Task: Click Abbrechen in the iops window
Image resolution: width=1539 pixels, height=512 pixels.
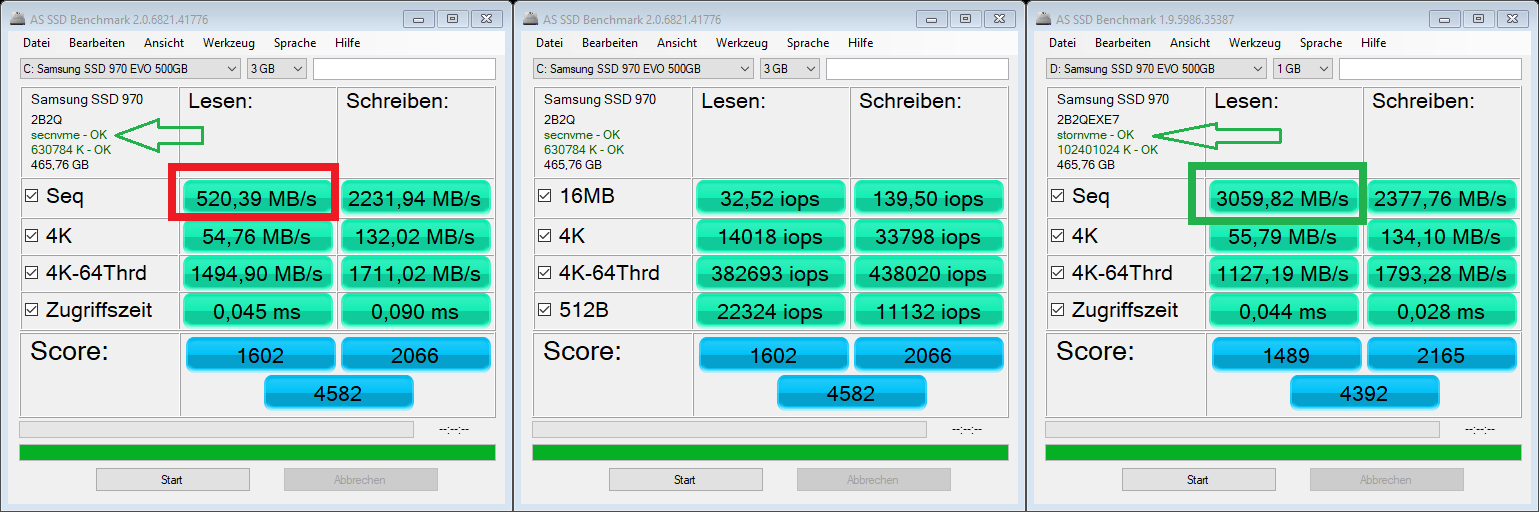Action: coord(873,480)
